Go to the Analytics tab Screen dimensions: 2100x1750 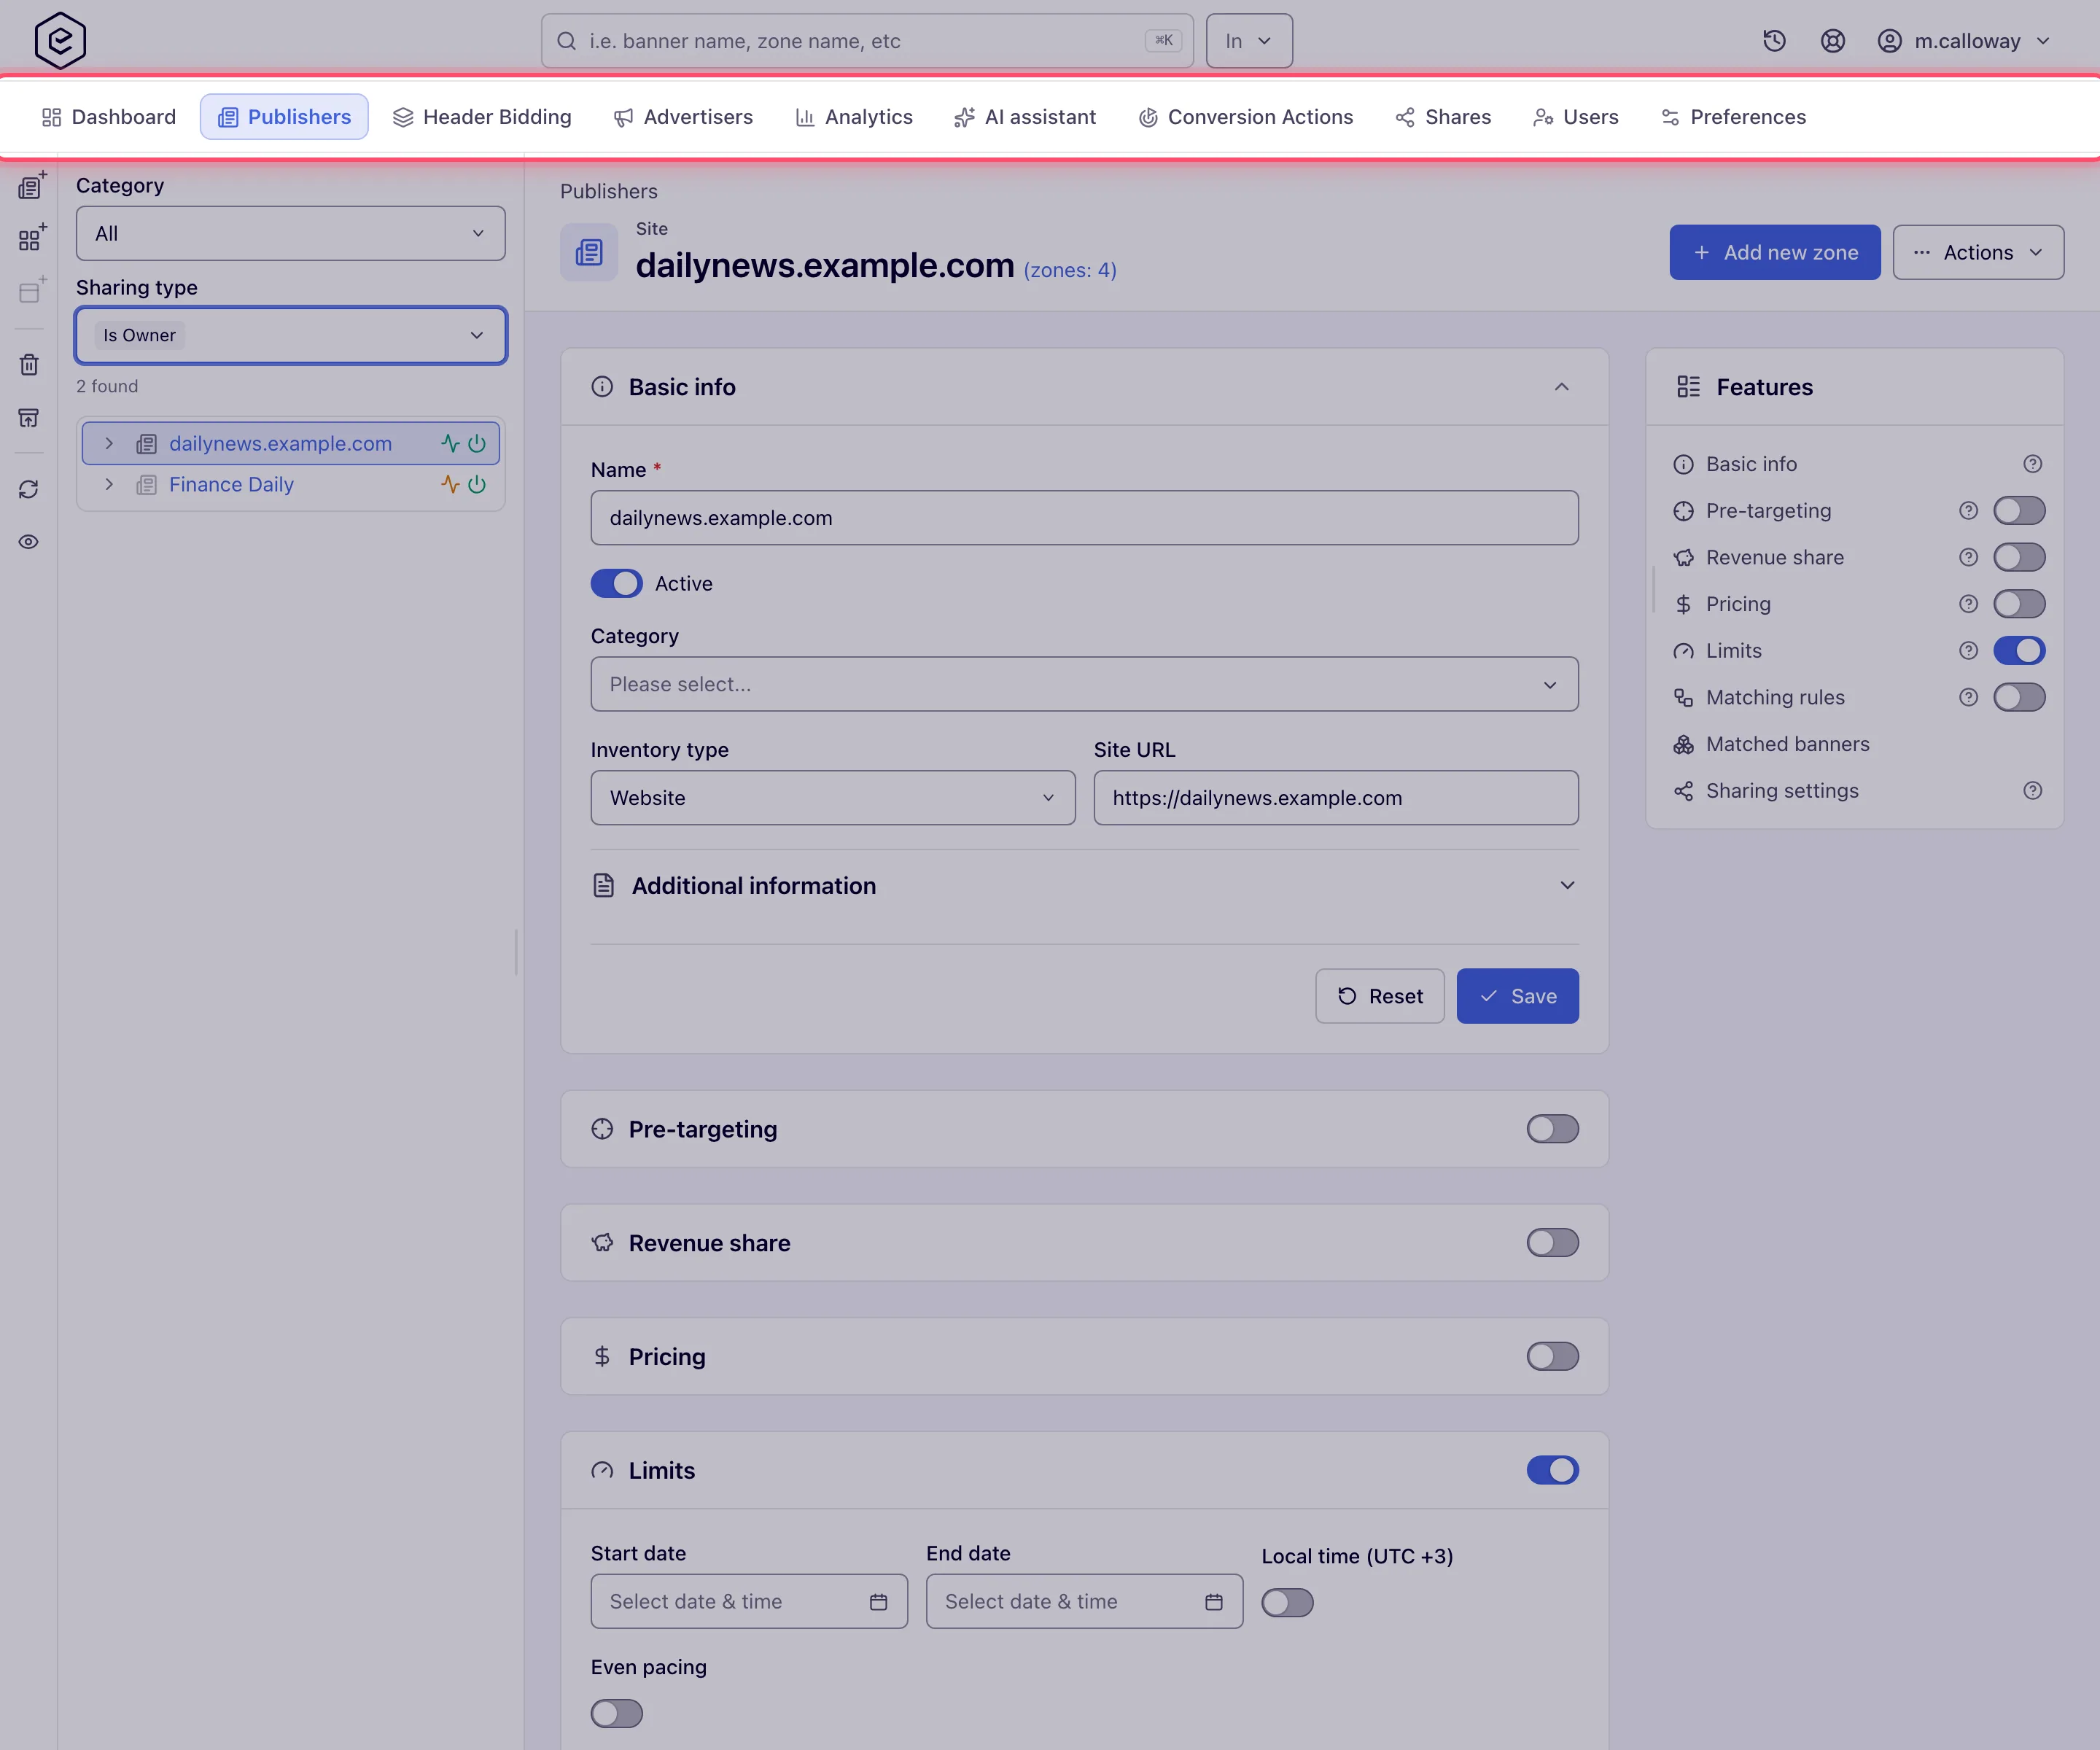click(854, 117)
